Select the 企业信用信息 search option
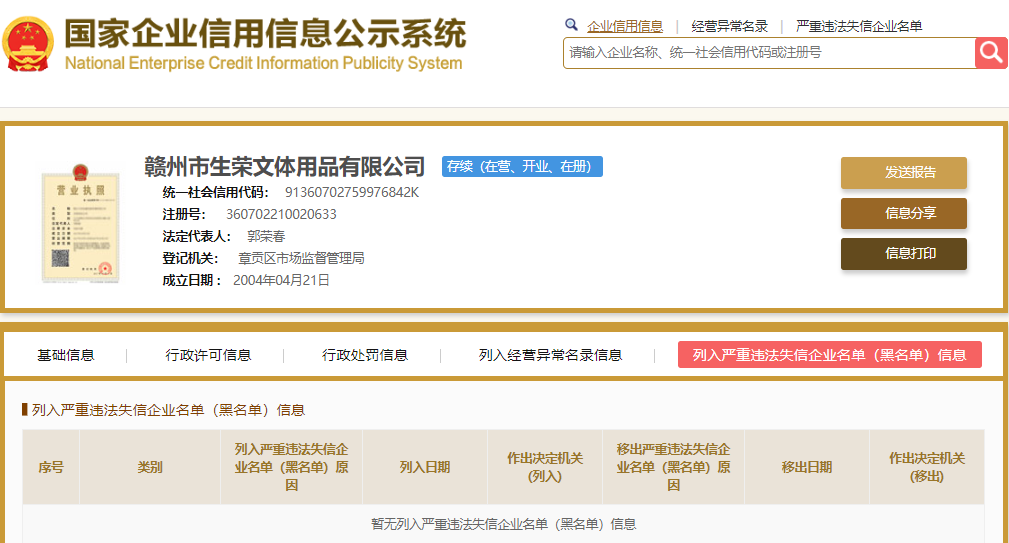Image resolution: width=1009 pixels, height=543 pixels. (x=625, y=26)
